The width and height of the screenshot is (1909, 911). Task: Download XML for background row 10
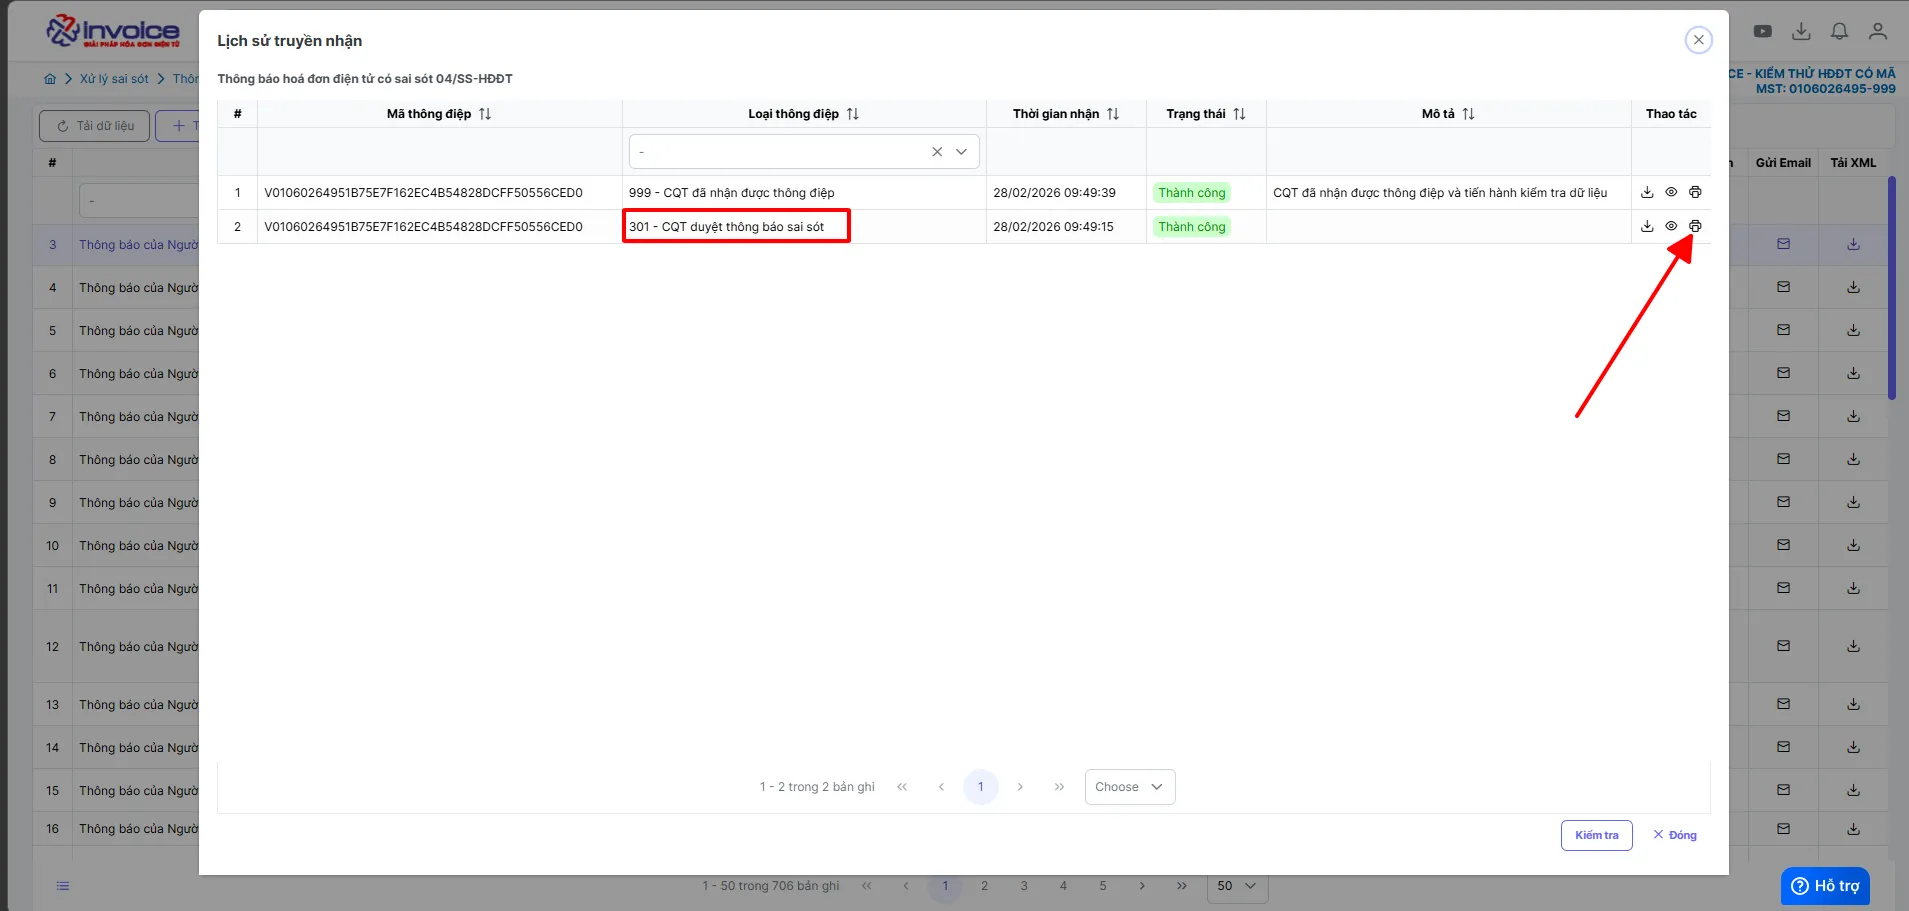click(1853, 545)
